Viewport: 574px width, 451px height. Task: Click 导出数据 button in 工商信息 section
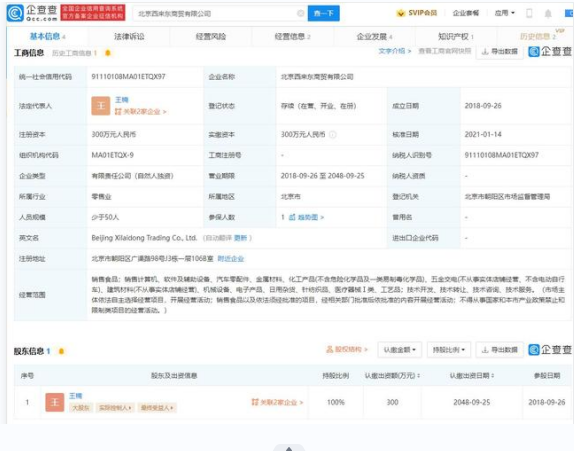point(499,52)
